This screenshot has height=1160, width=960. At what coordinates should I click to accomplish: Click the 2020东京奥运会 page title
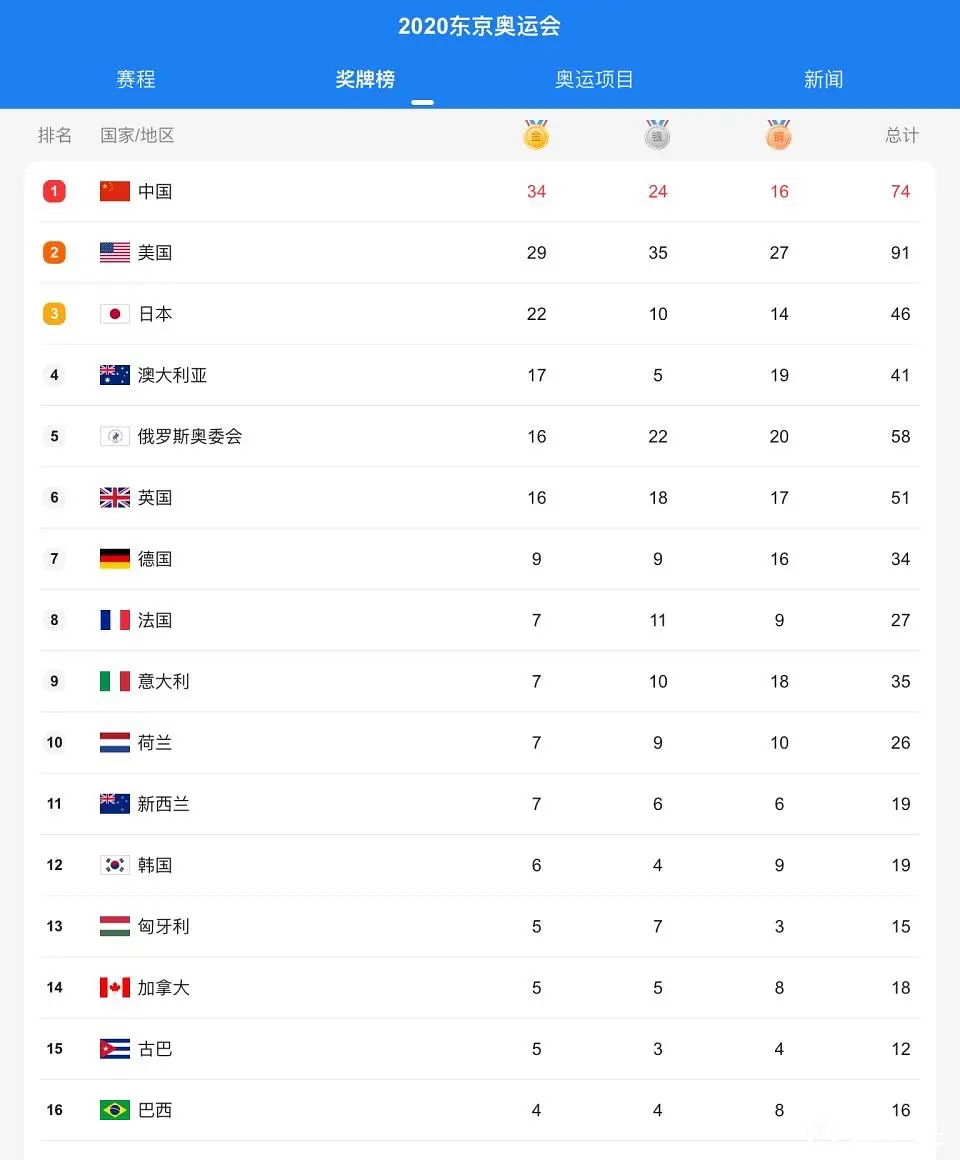point(479,27)
